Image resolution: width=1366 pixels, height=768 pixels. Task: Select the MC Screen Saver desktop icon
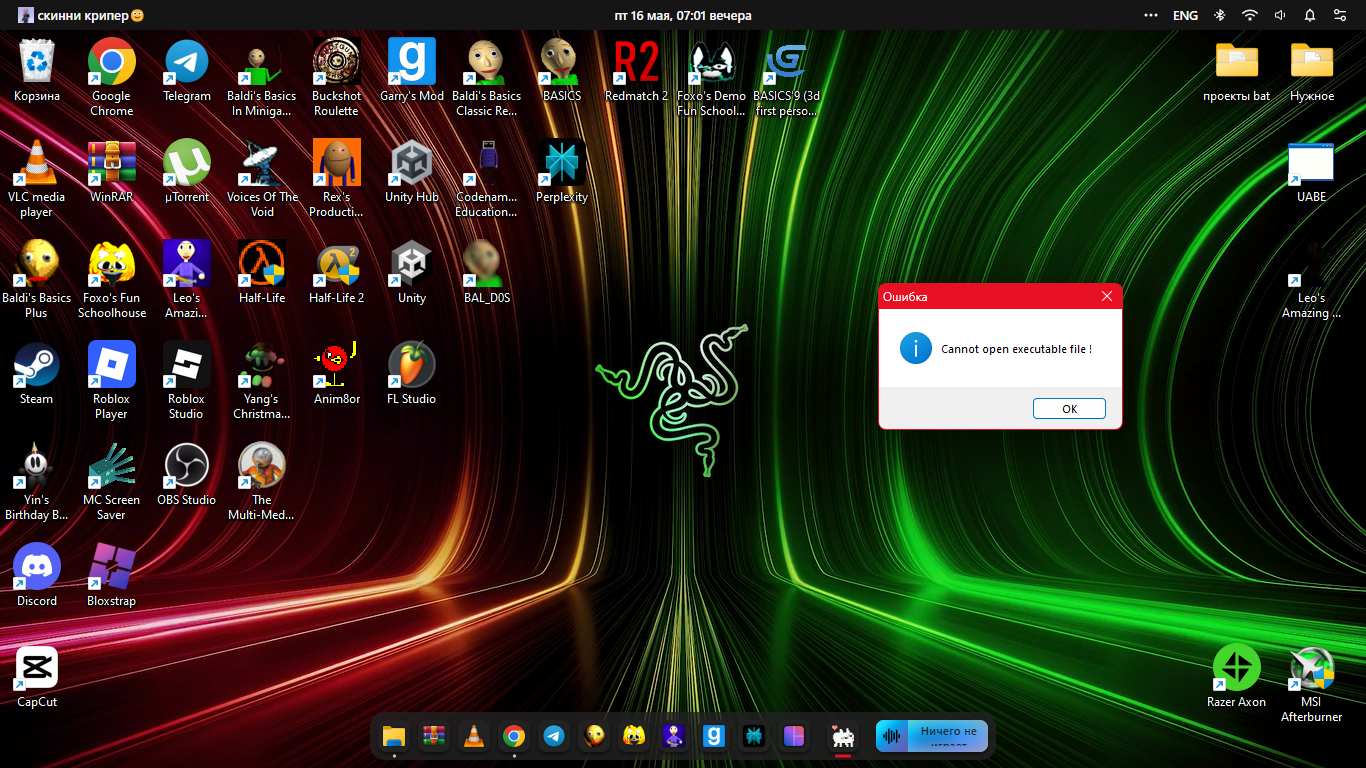click(111, 481)
